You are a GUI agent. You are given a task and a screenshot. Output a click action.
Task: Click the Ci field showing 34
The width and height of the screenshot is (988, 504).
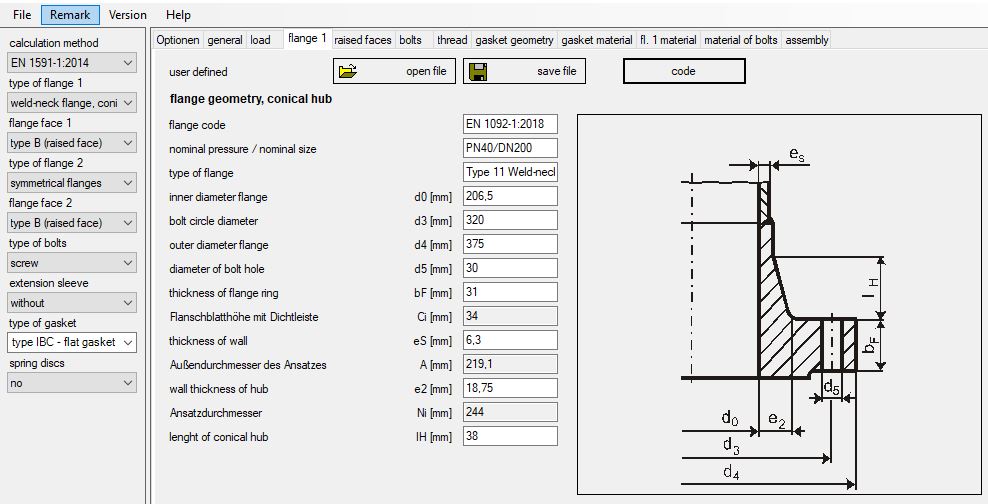click(x=510, y=316)
